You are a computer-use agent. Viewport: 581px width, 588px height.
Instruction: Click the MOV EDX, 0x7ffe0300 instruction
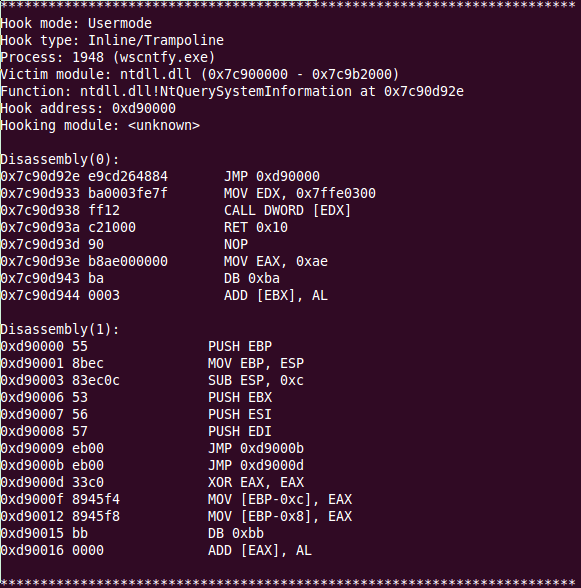tap(300, 193)
